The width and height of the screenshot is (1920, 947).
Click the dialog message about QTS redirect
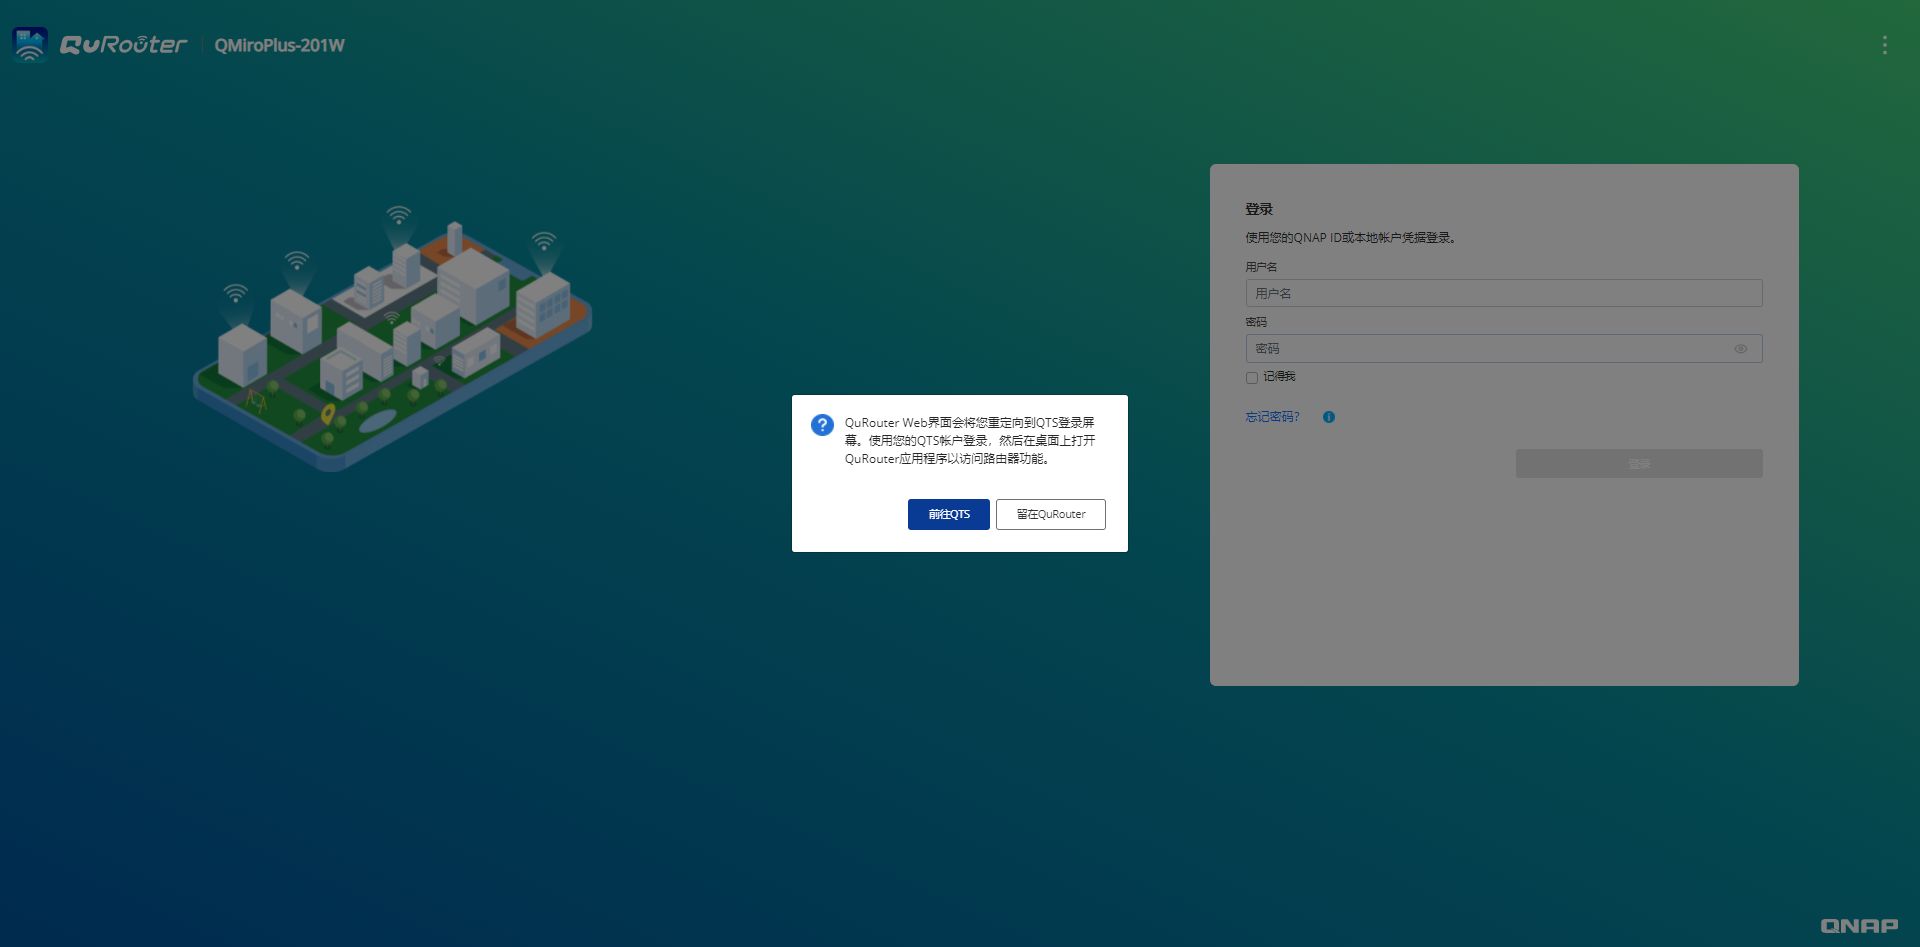click(970, 441)
